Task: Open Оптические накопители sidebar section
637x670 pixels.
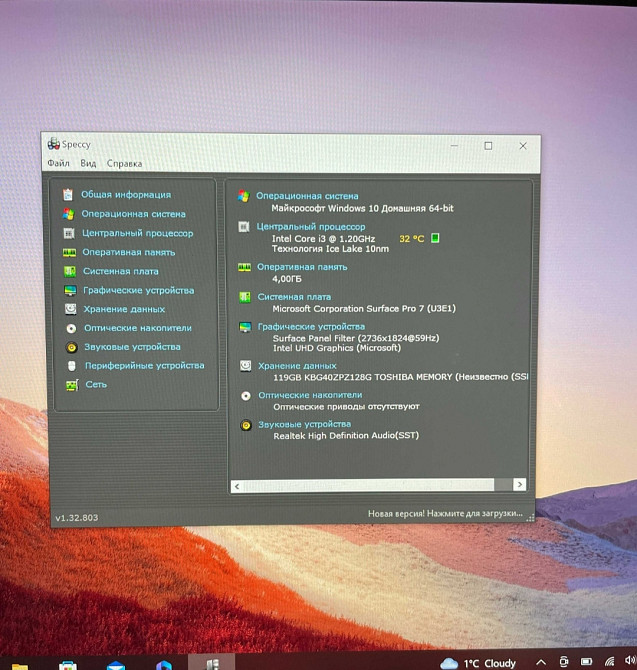Action: click(137, 328)
